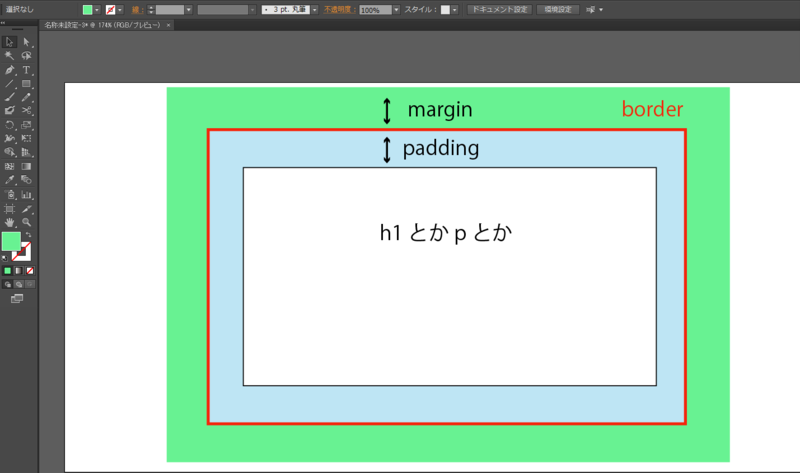Screen dimensions: 800x473
Task: Select the Gradient tool
Action: [26, 166]
